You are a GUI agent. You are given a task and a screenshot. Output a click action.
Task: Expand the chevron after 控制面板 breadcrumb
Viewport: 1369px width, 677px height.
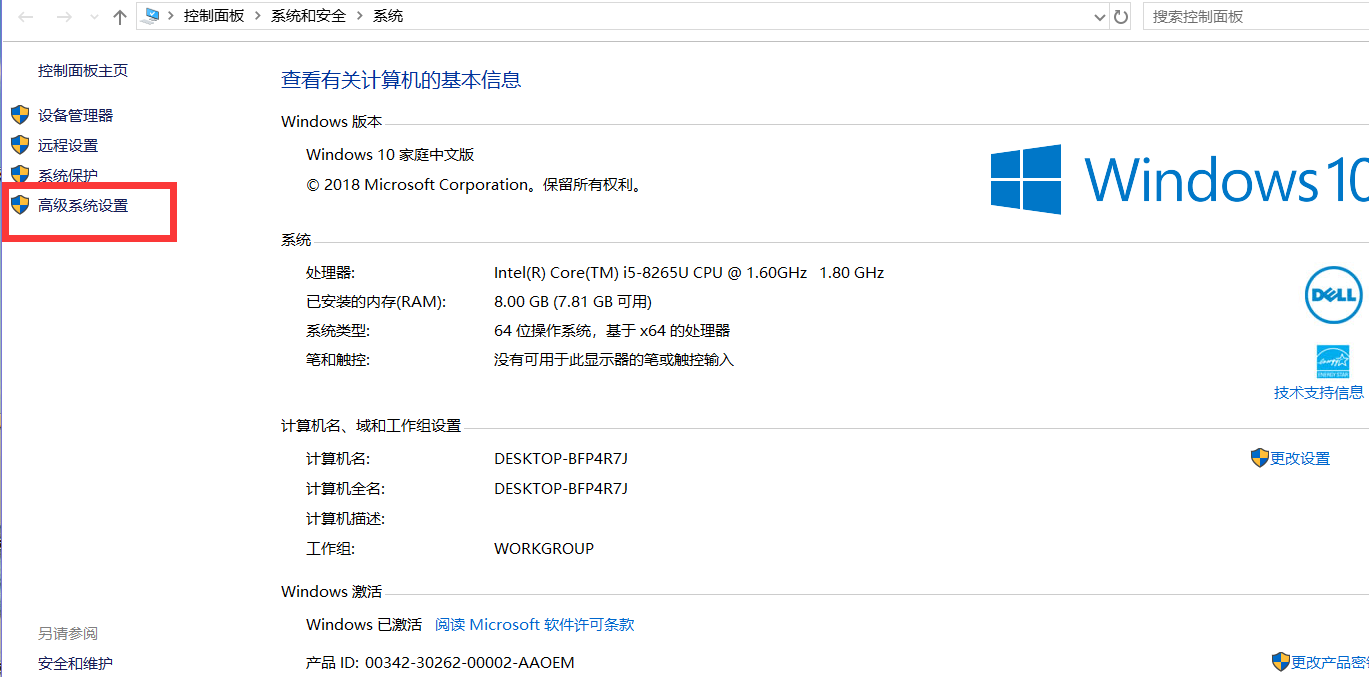[258, 17]
